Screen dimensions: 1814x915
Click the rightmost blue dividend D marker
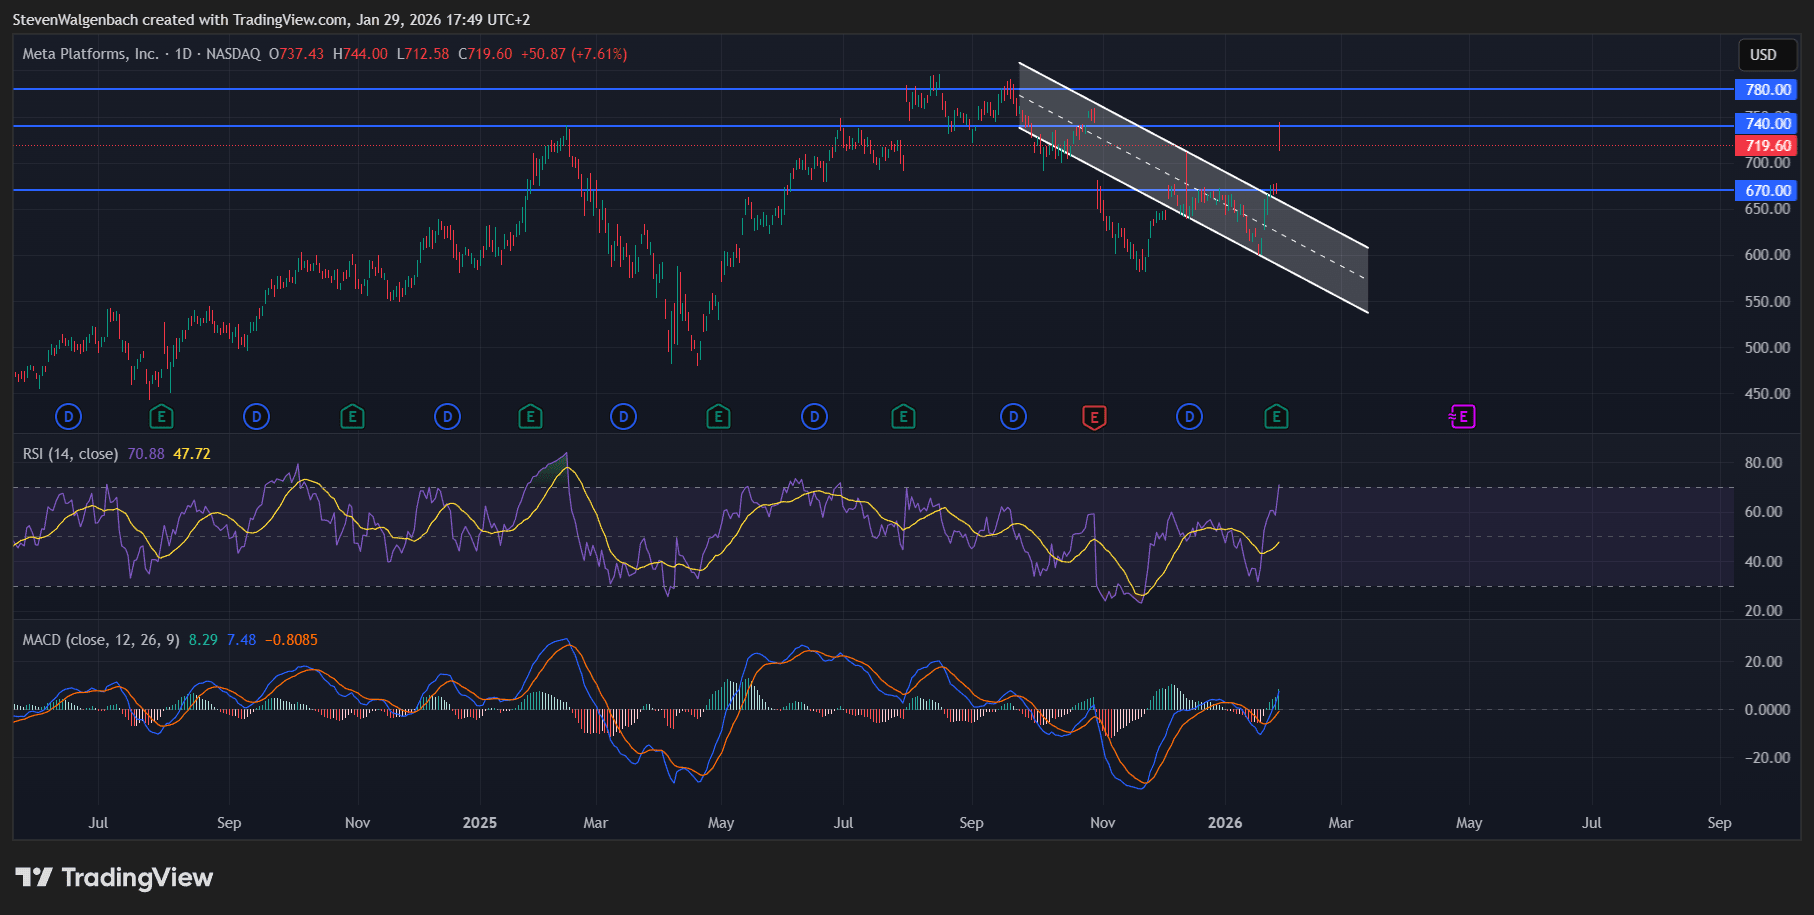[1189, 417]
